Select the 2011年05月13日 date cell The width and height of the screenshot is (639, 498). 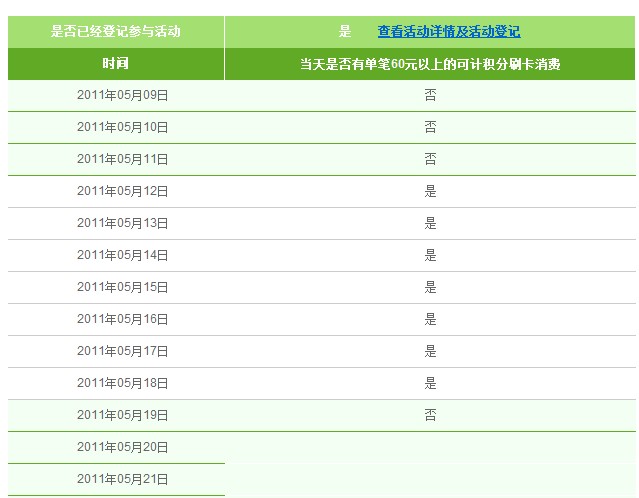point(122,224)
